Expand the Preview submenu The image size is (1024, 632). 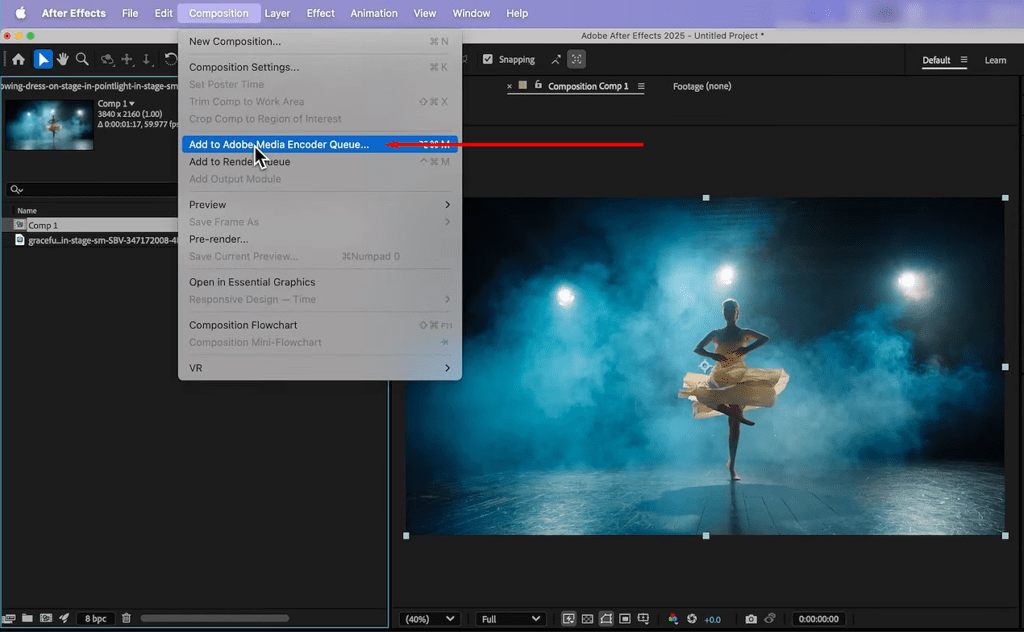coord(319,204)
